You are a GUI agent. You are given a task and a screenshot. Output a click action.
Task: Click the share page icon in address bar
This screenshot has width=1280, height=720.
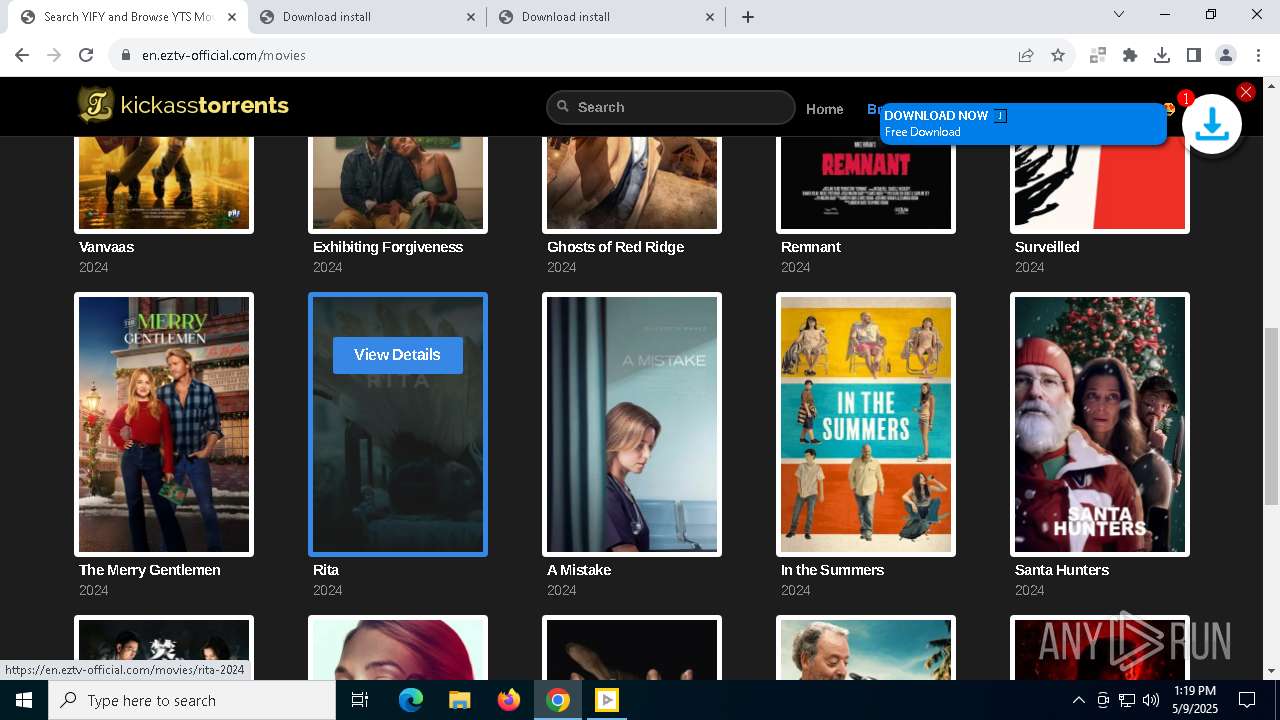[x=1026, y=55]
